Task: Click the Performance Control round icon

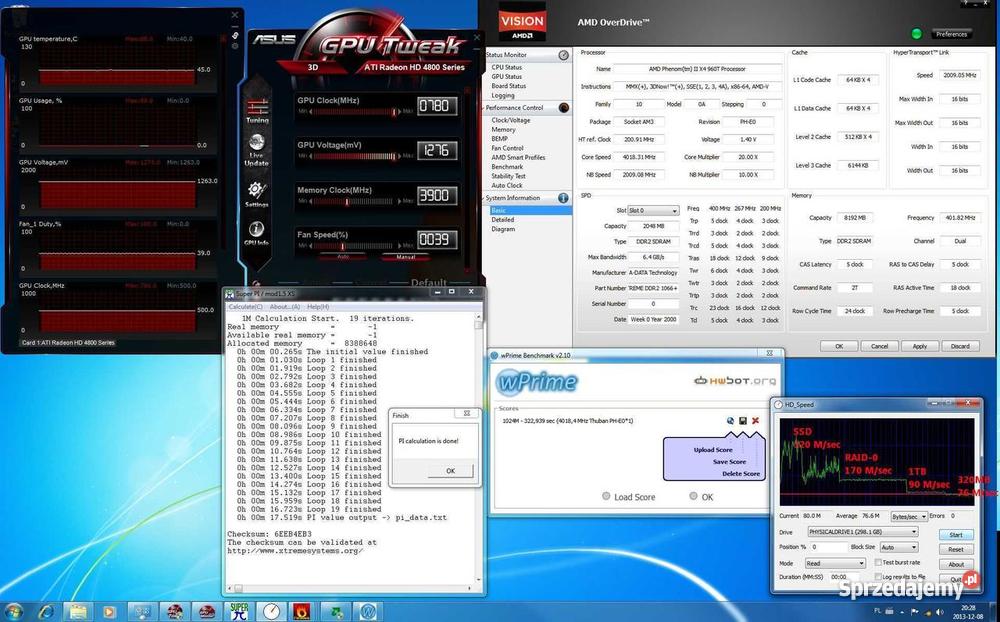Action: 564,108
